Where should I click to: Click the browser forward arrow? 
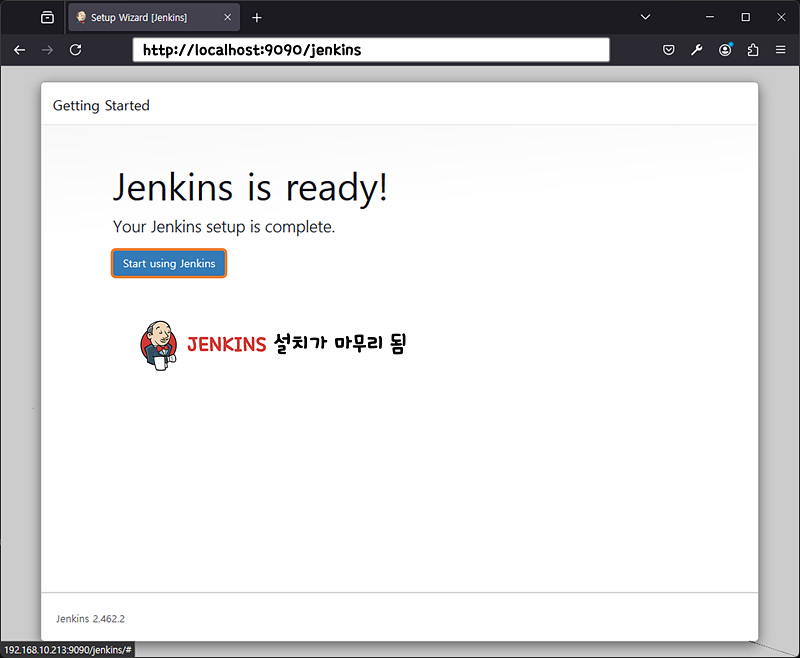point(47,50)
